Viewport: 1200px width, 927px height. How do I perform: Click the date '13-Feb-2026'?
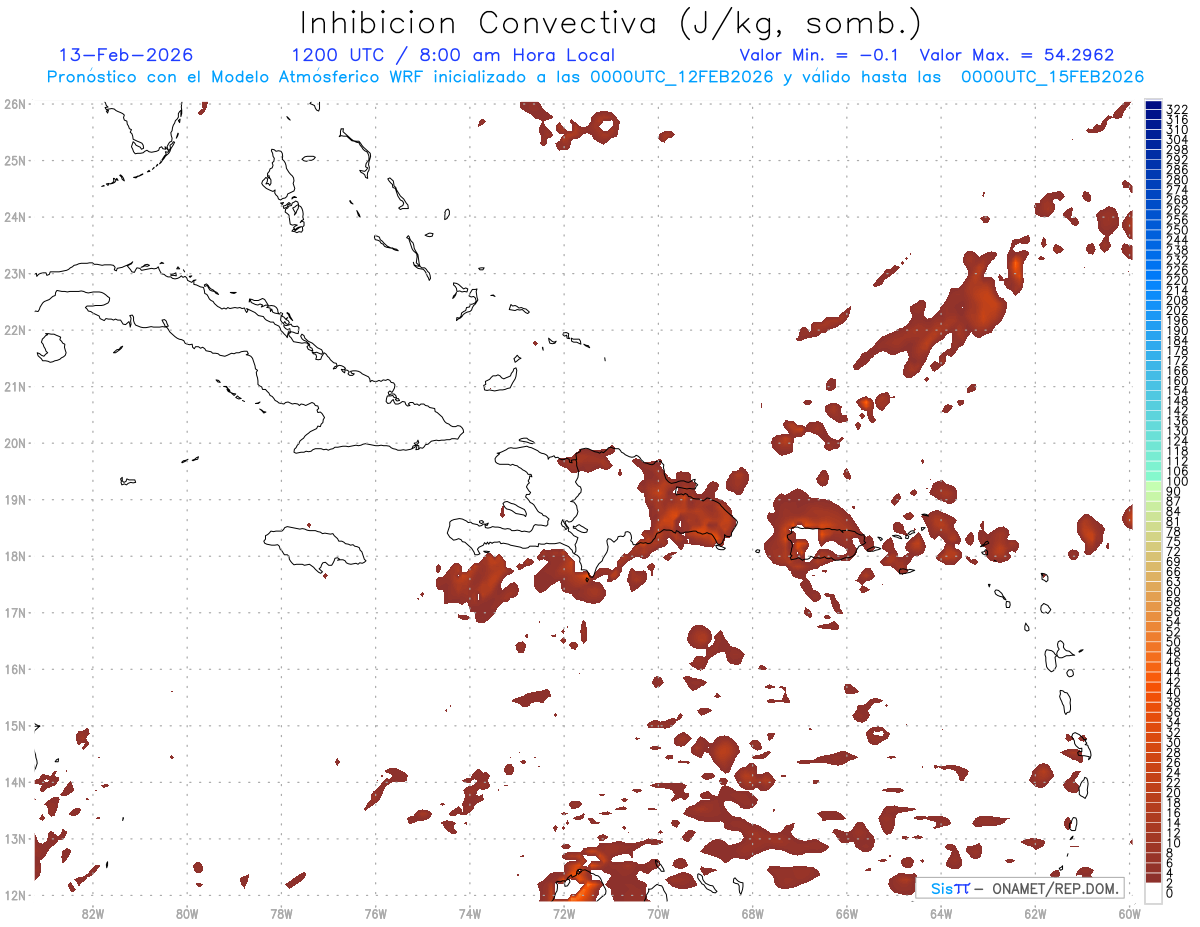tap(126, 55)
